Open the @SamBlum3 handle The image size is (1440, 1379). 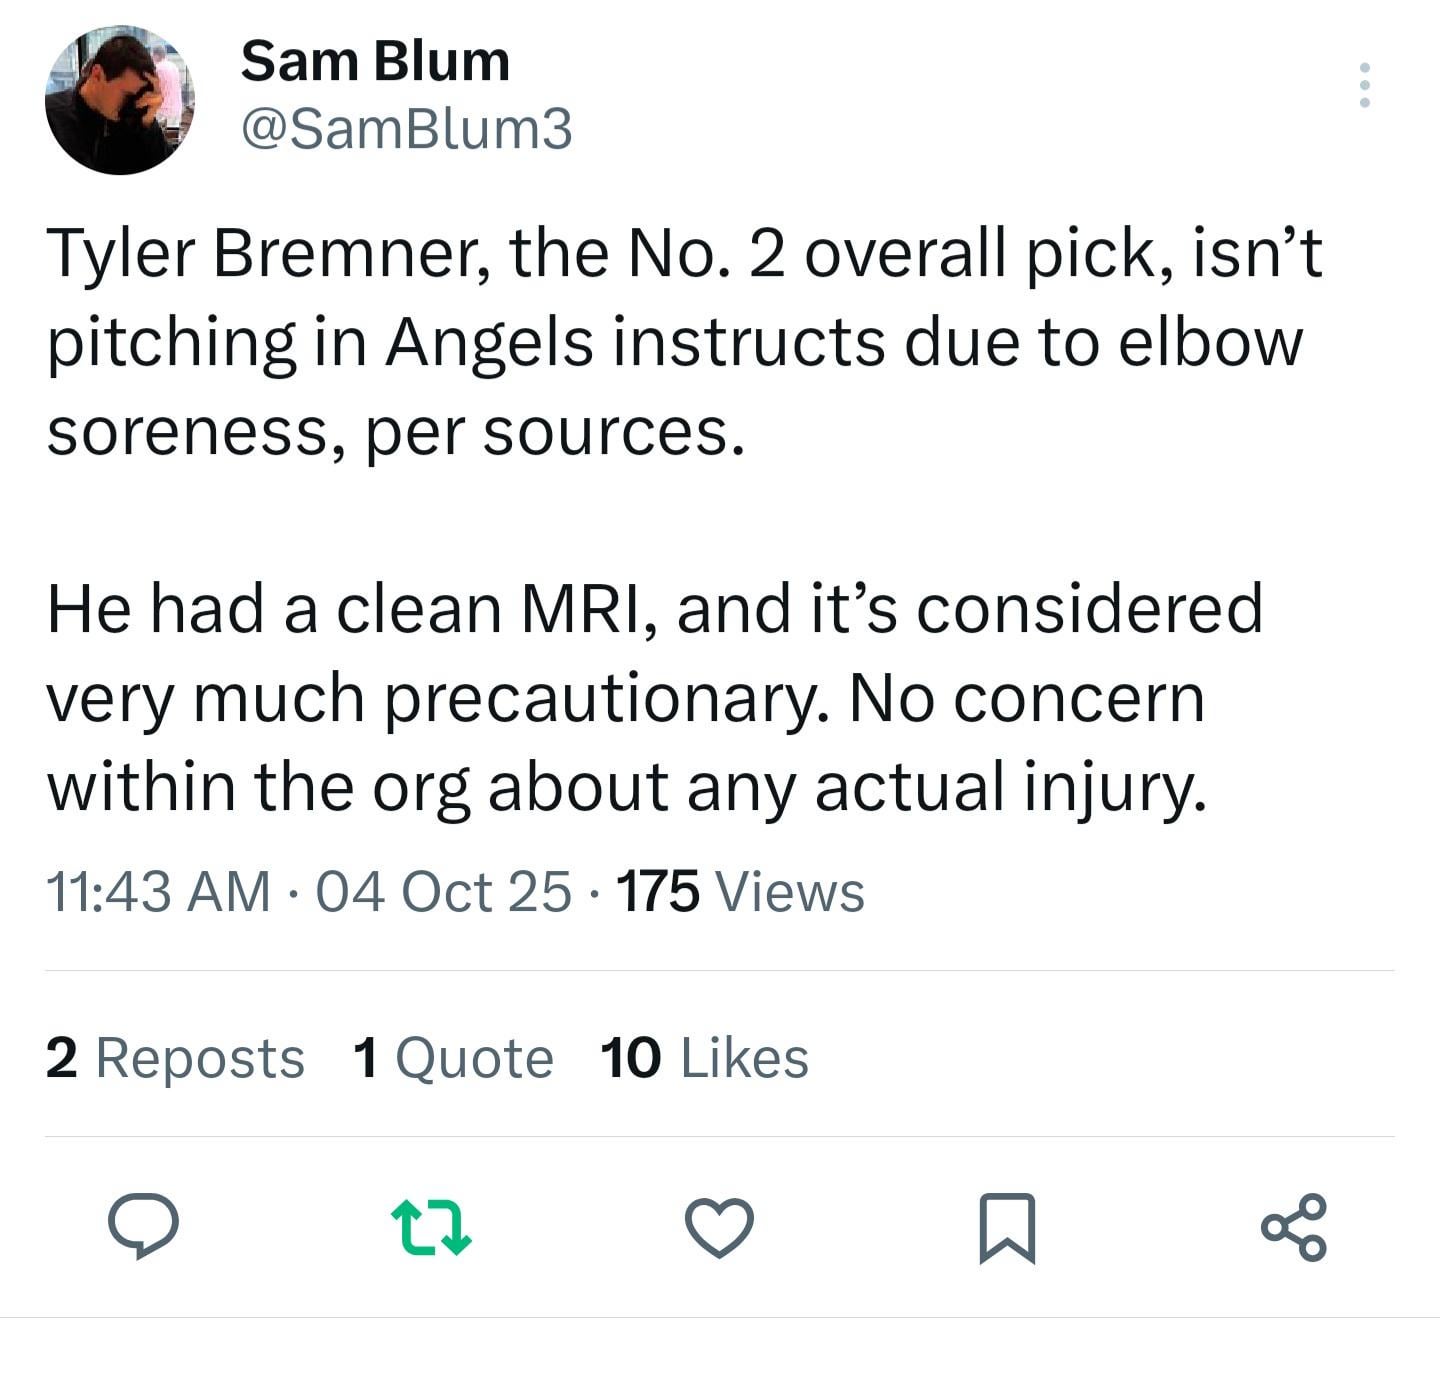click(407, 129)
